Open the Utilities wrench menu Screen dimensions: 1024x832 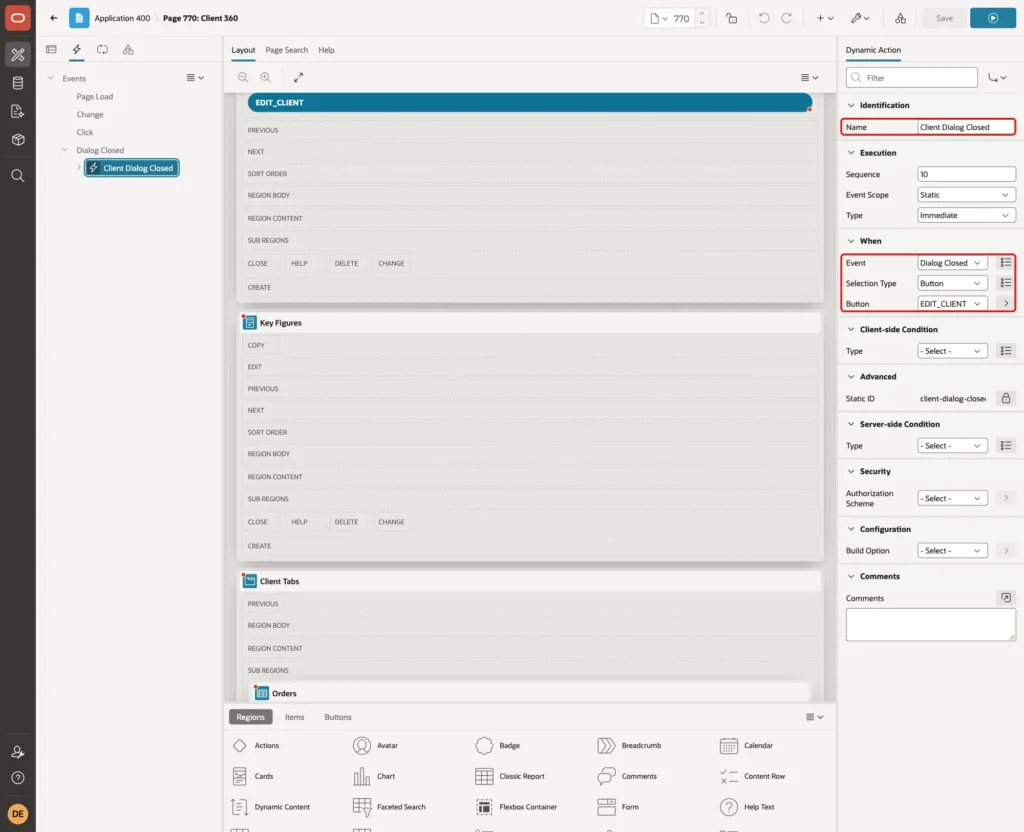pos(859,18)
